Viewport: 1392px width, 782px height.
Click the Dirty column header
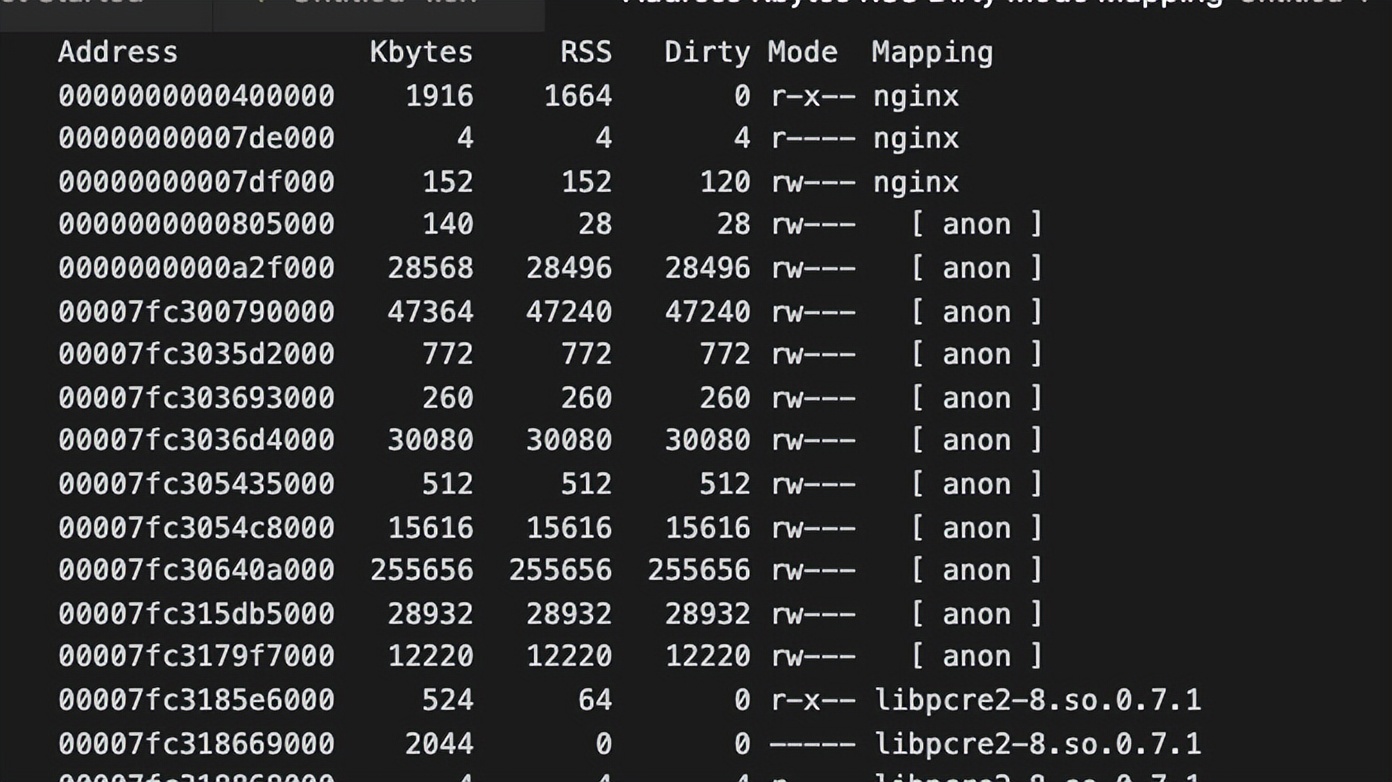tap(707, 52)
